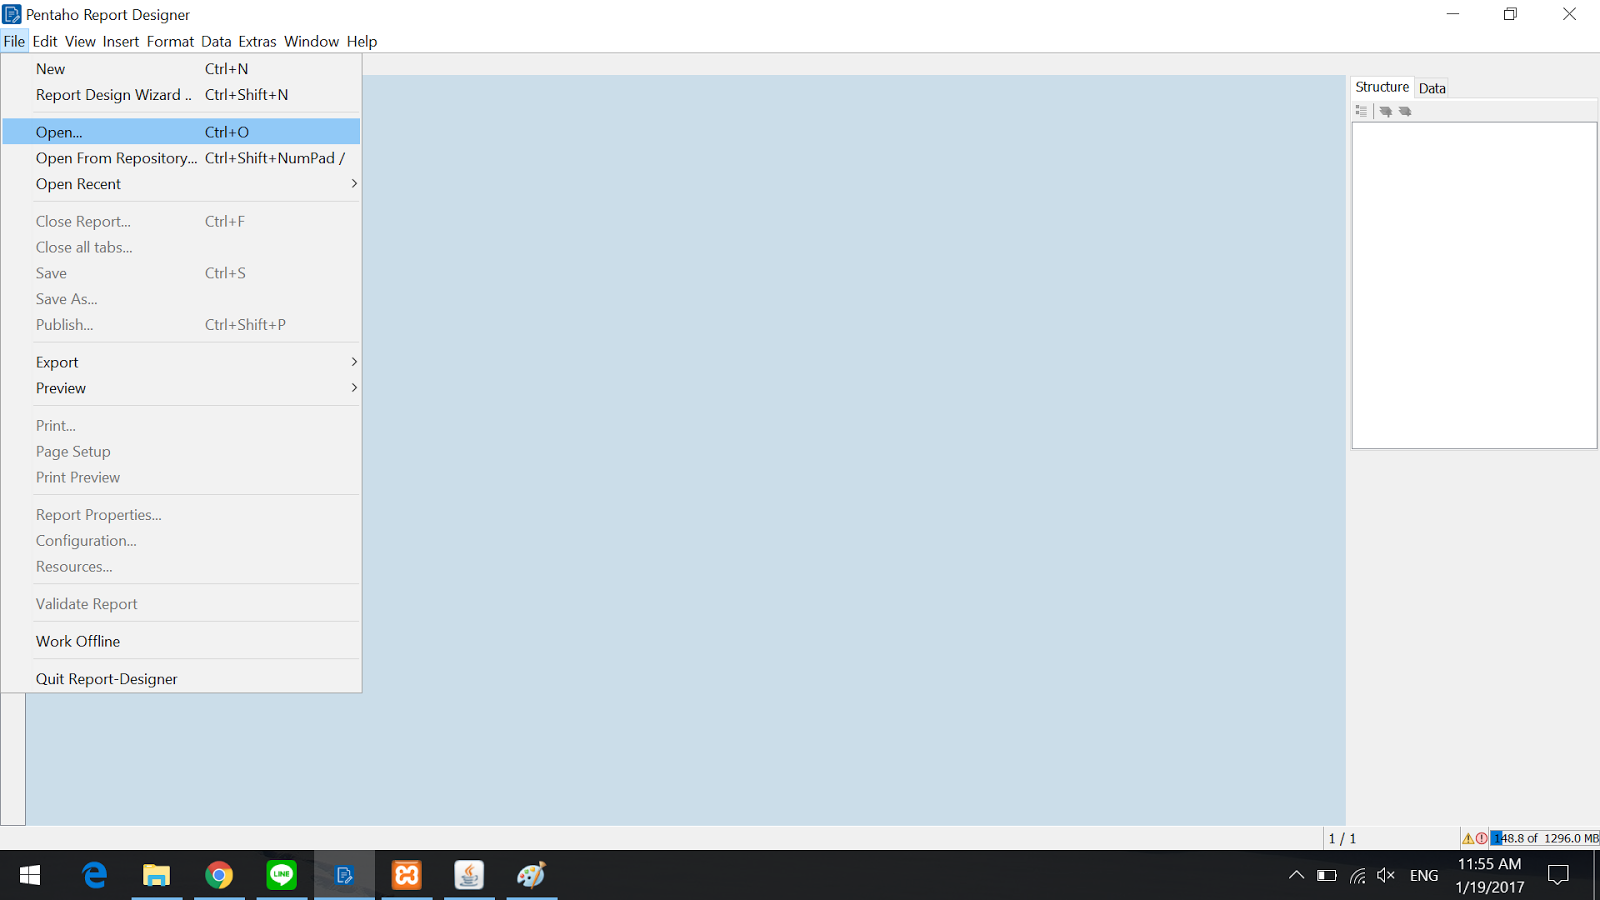Expand the Open Recent submenu

(x=78, y=184)
